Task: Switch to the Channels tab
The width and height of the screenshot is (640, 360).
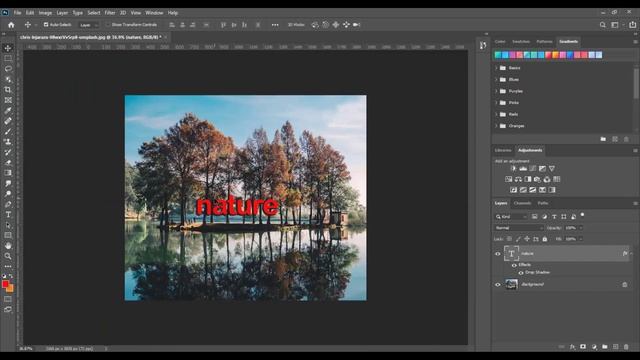Action: point(522,203)
